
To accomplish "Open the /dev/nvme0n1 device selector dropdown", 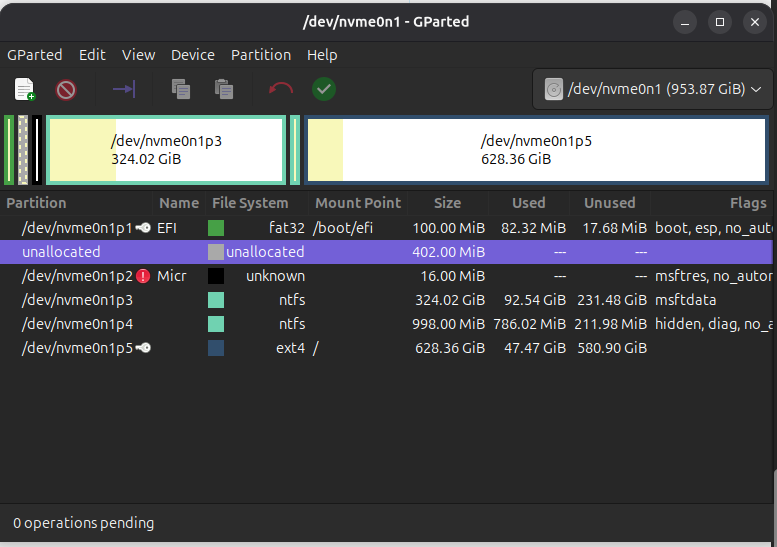I will tap(654, 90).
